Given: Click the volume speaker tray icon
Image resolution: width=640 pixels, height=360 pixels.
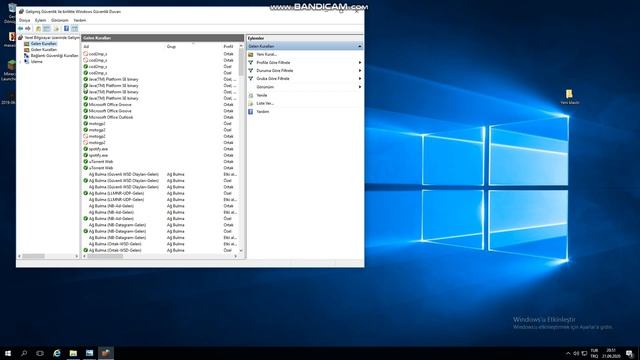Looking at the screenshot, I should [x=576, y=353].
